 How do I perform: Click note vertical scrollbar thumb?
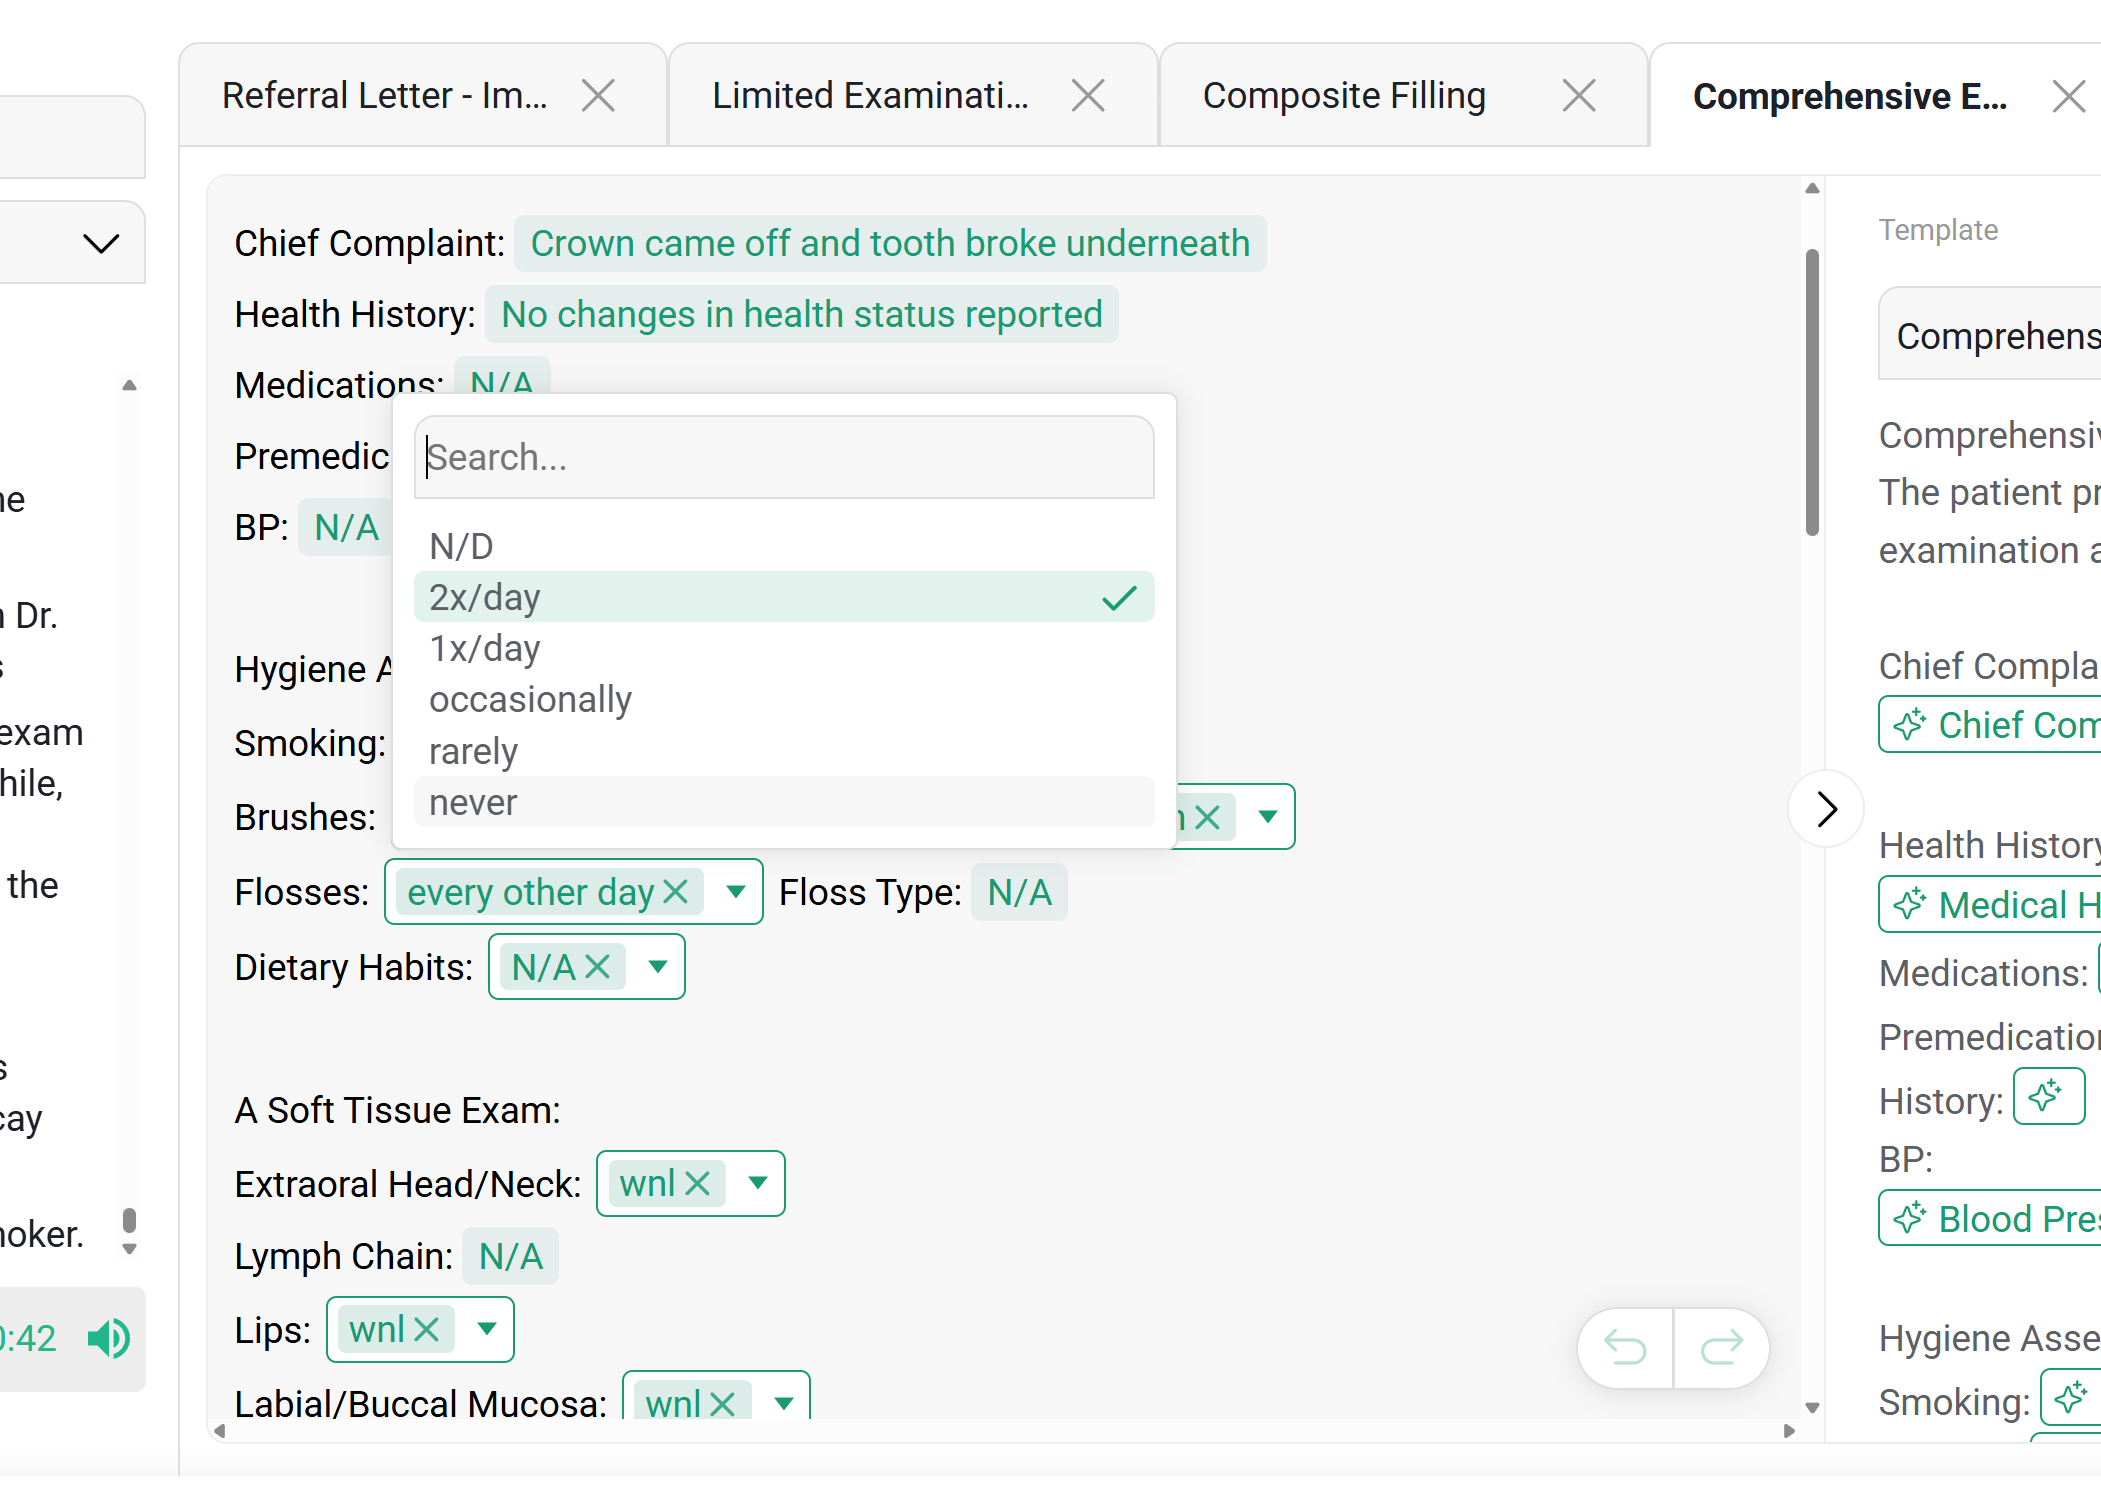point(1812,392)
